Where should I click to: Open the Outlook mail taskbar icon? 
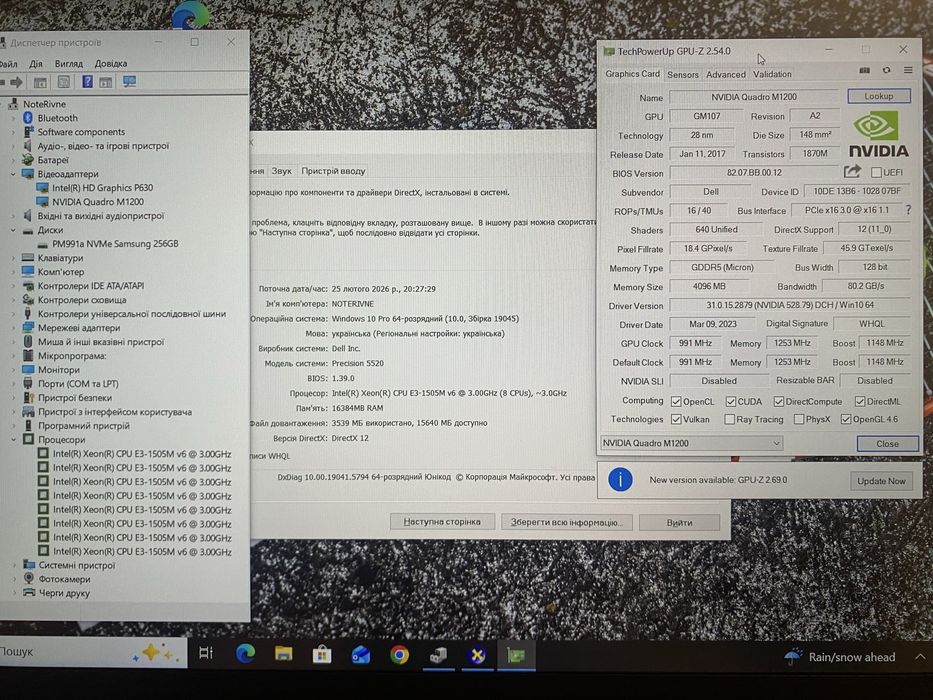click(x=361, y=655)
